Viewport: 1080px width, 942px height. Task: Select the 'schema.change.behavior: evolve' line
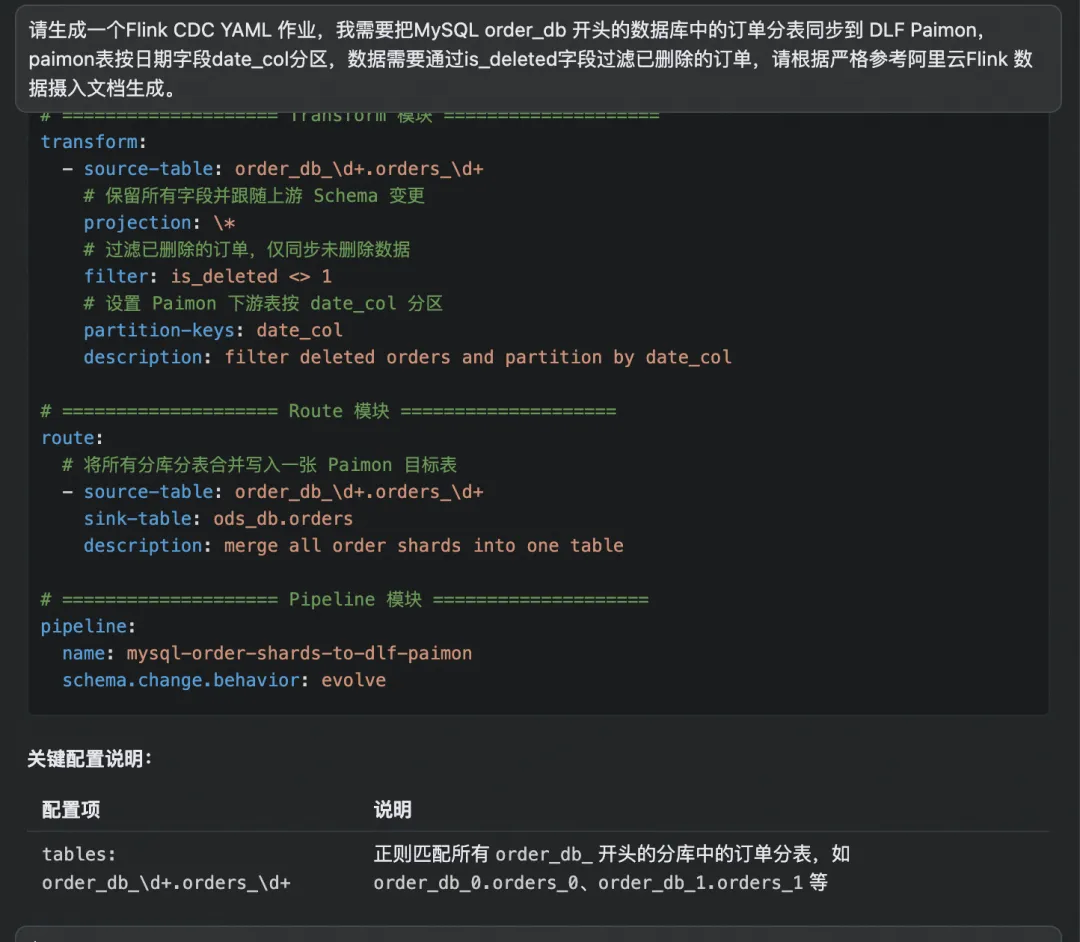click(x=224, y=680)
